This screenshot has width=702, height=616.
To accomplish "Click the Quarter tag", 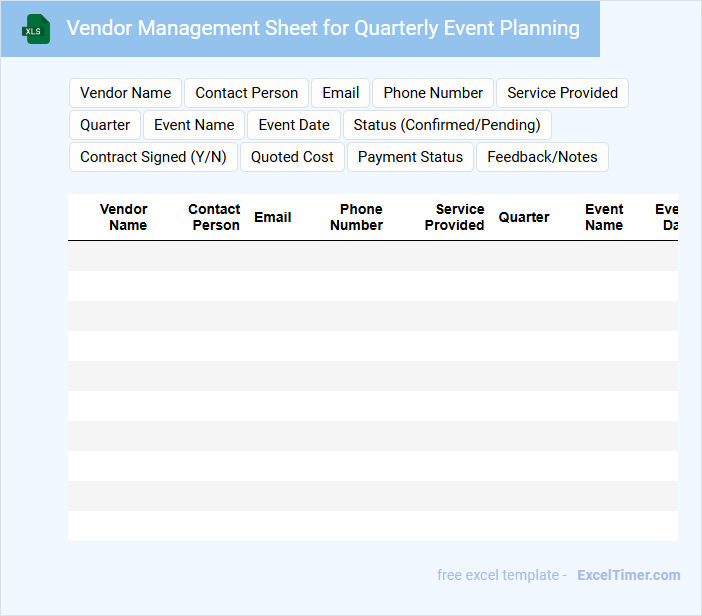I will (x=105, y=125).
